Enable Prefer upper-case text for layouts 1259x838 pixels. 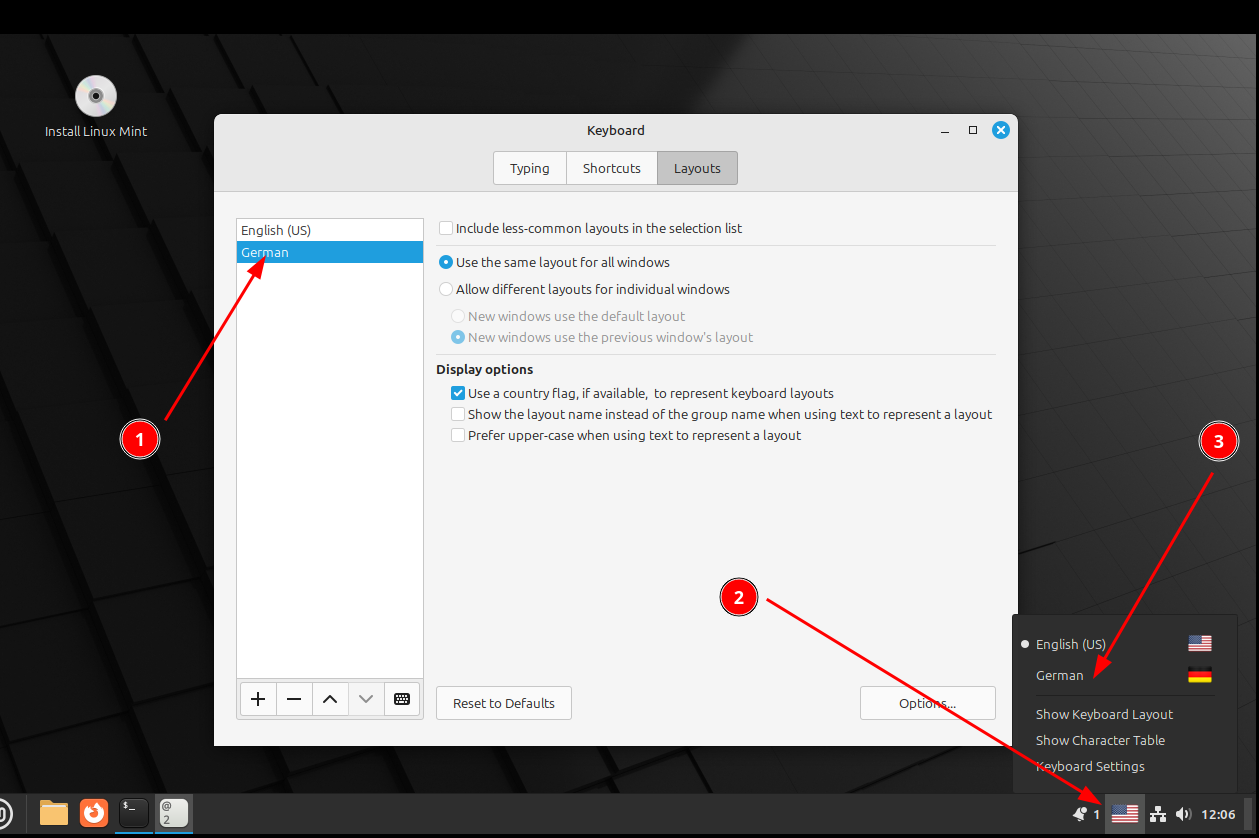[x=458, y=435]
